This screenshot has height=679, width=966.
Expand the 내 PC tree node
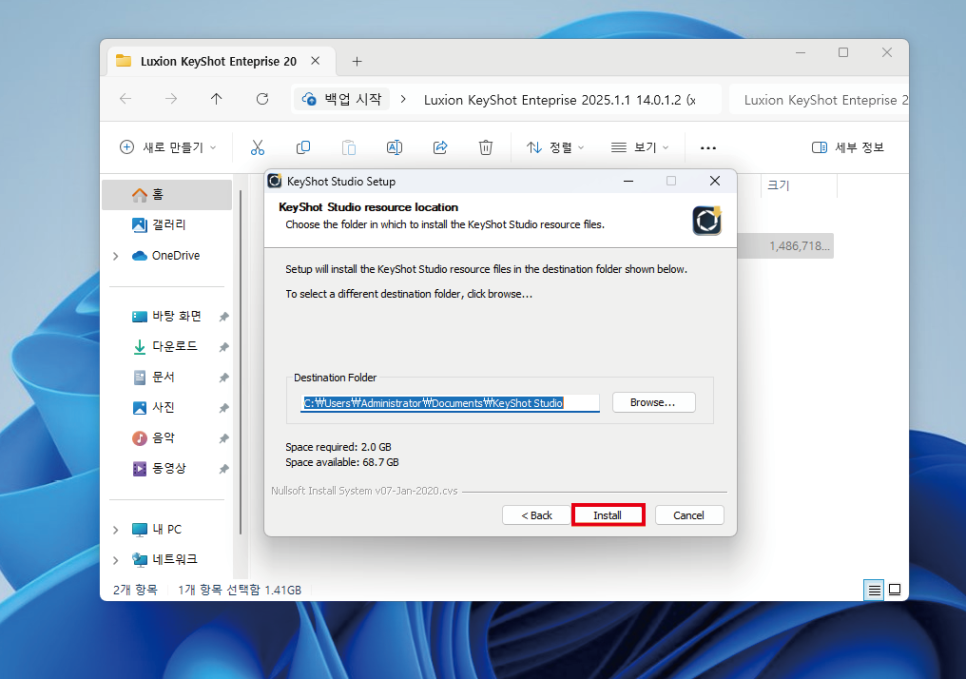click(x=116, y=529)
